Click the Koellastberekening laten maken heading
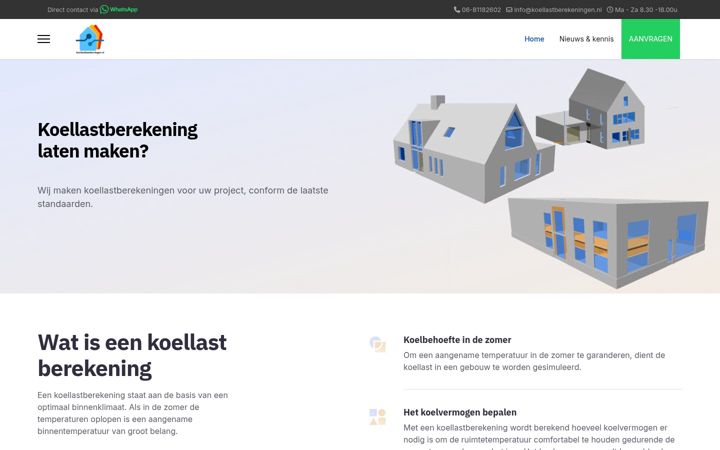The height and width of the screenshot is (450, 720). [x=118, y=140]
